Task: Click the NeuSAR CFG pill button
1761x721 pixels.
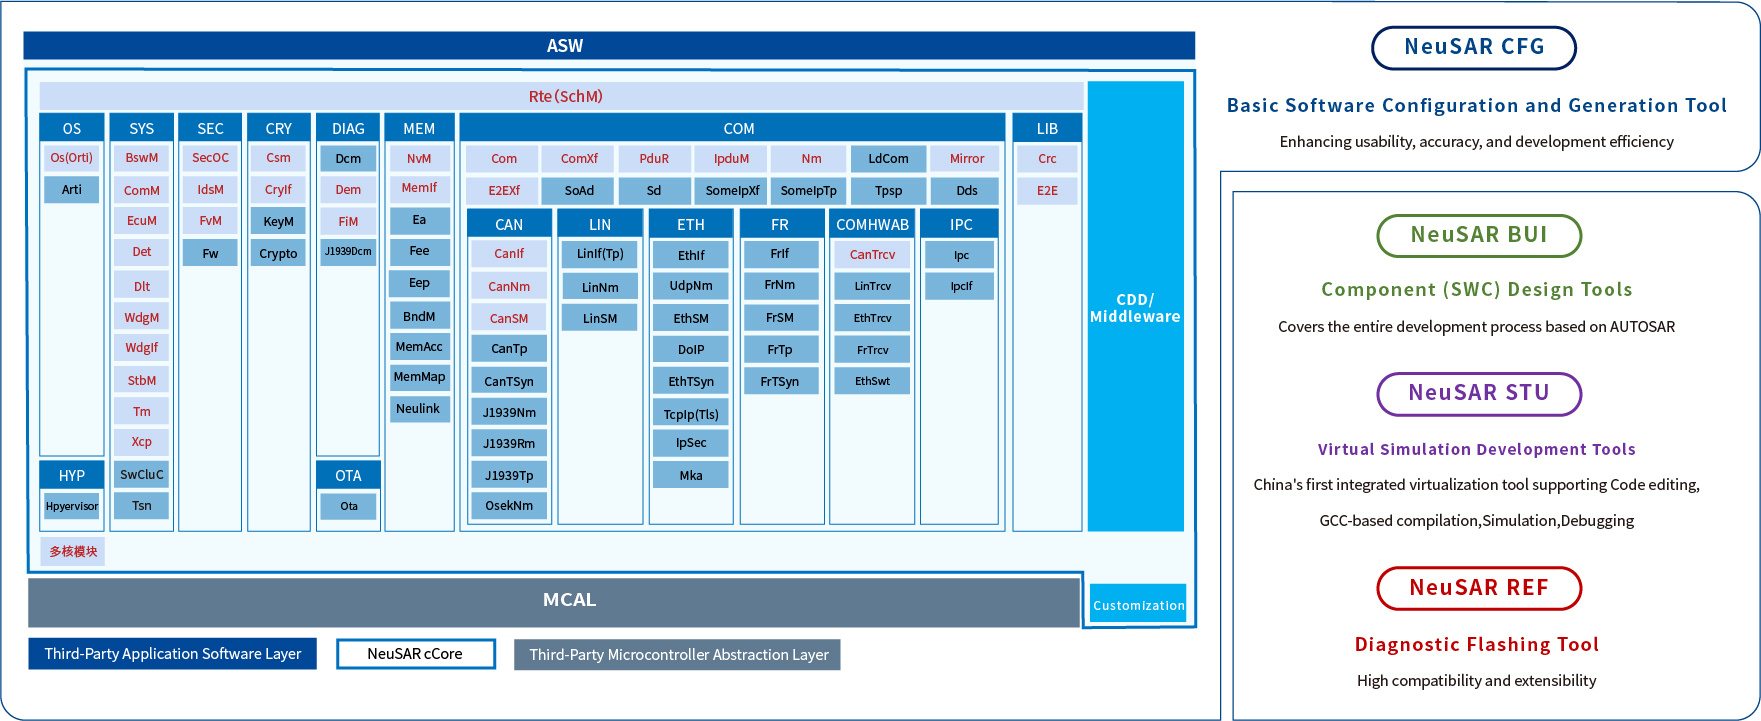Action: point(1473,47)
